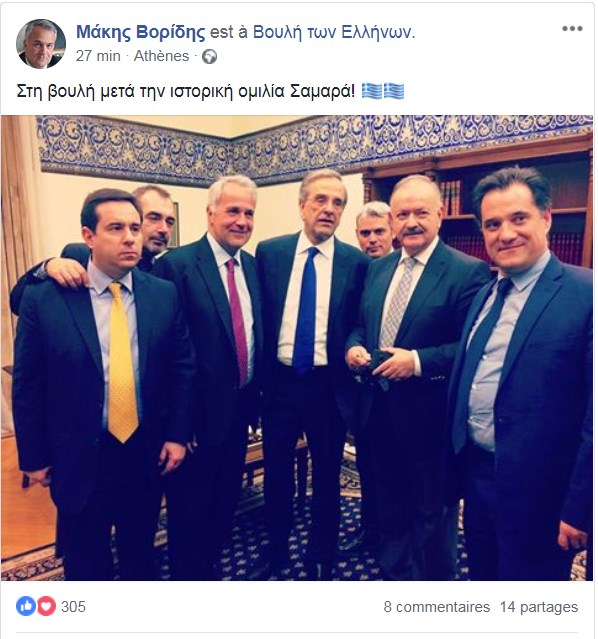This screenshot has width=598, height=639.
Task: Click the bright blue tie in the photo
Action: (x=306, y=311)
